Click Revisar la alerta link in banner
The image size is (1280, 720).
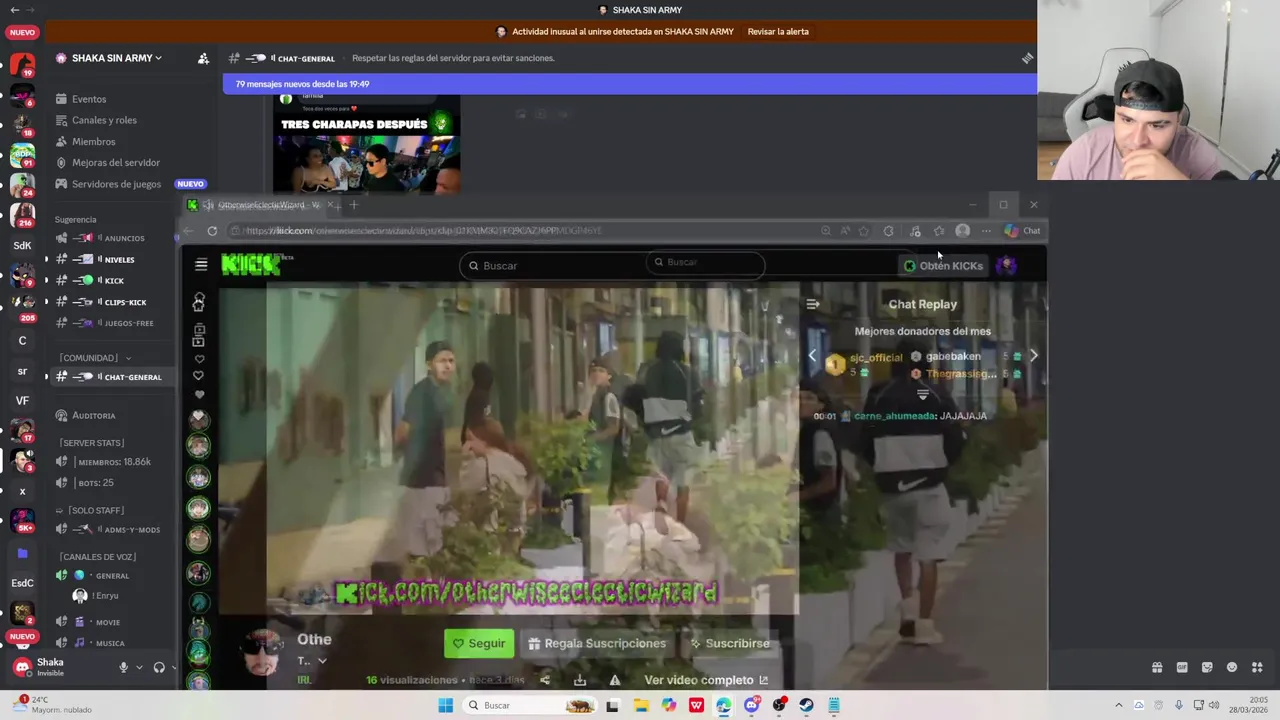tap(778, 31)
